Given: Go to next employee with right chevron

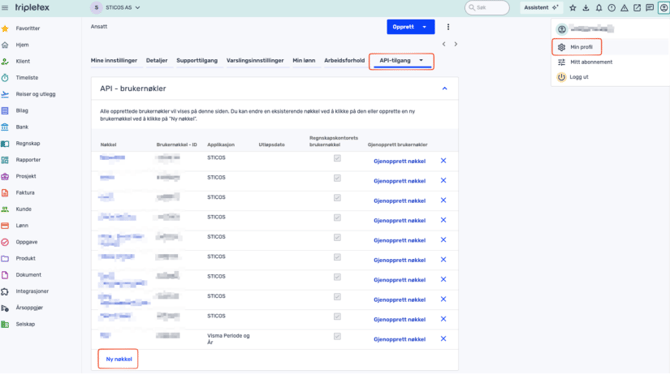Looking at the screenshot, I should tap(455, 44).
